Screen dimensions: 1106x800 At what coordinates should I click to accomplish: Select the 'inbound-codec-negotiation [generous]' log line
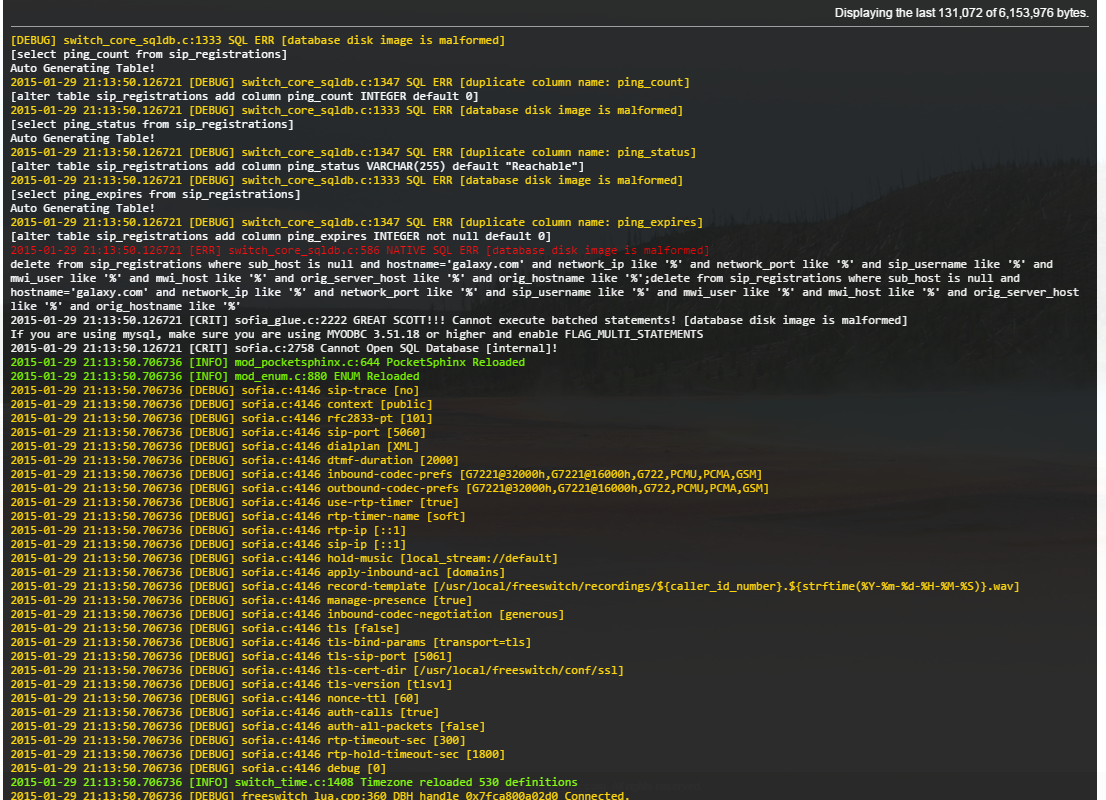point(287,614)
